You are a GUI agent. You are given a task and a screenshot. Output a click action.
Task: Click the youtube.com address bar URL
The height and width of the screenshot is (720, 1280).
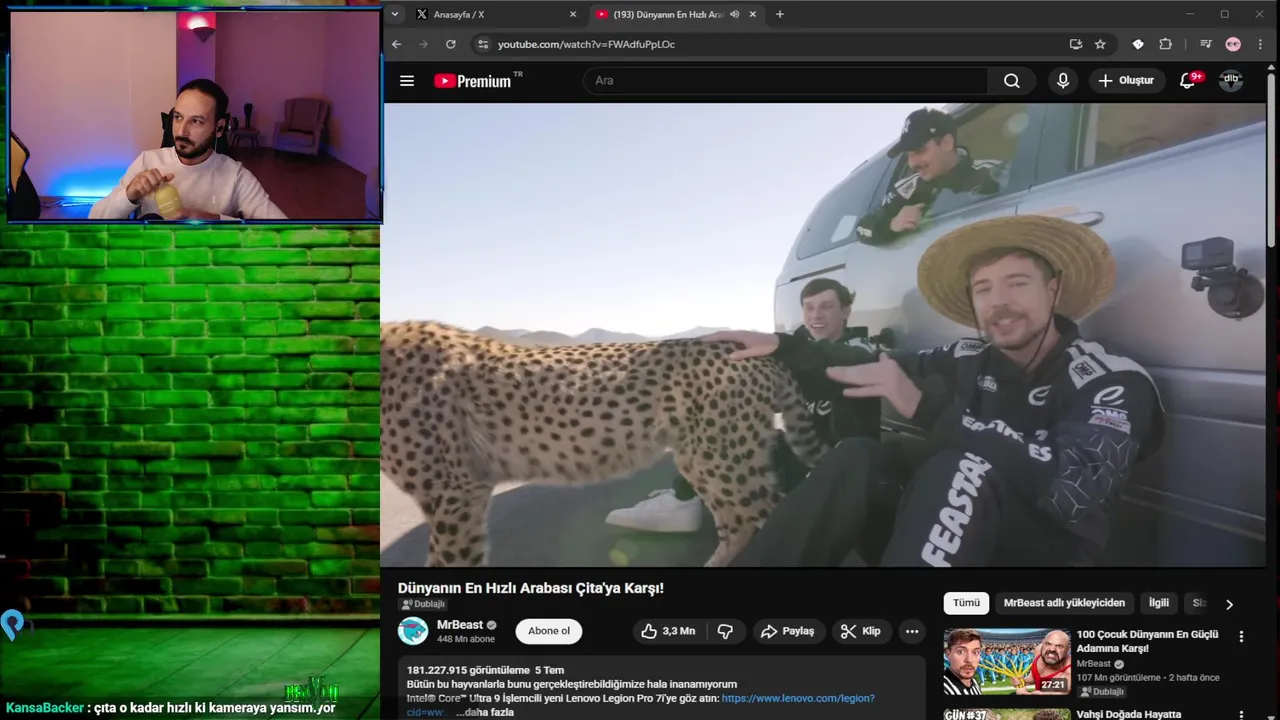(586, 44)
